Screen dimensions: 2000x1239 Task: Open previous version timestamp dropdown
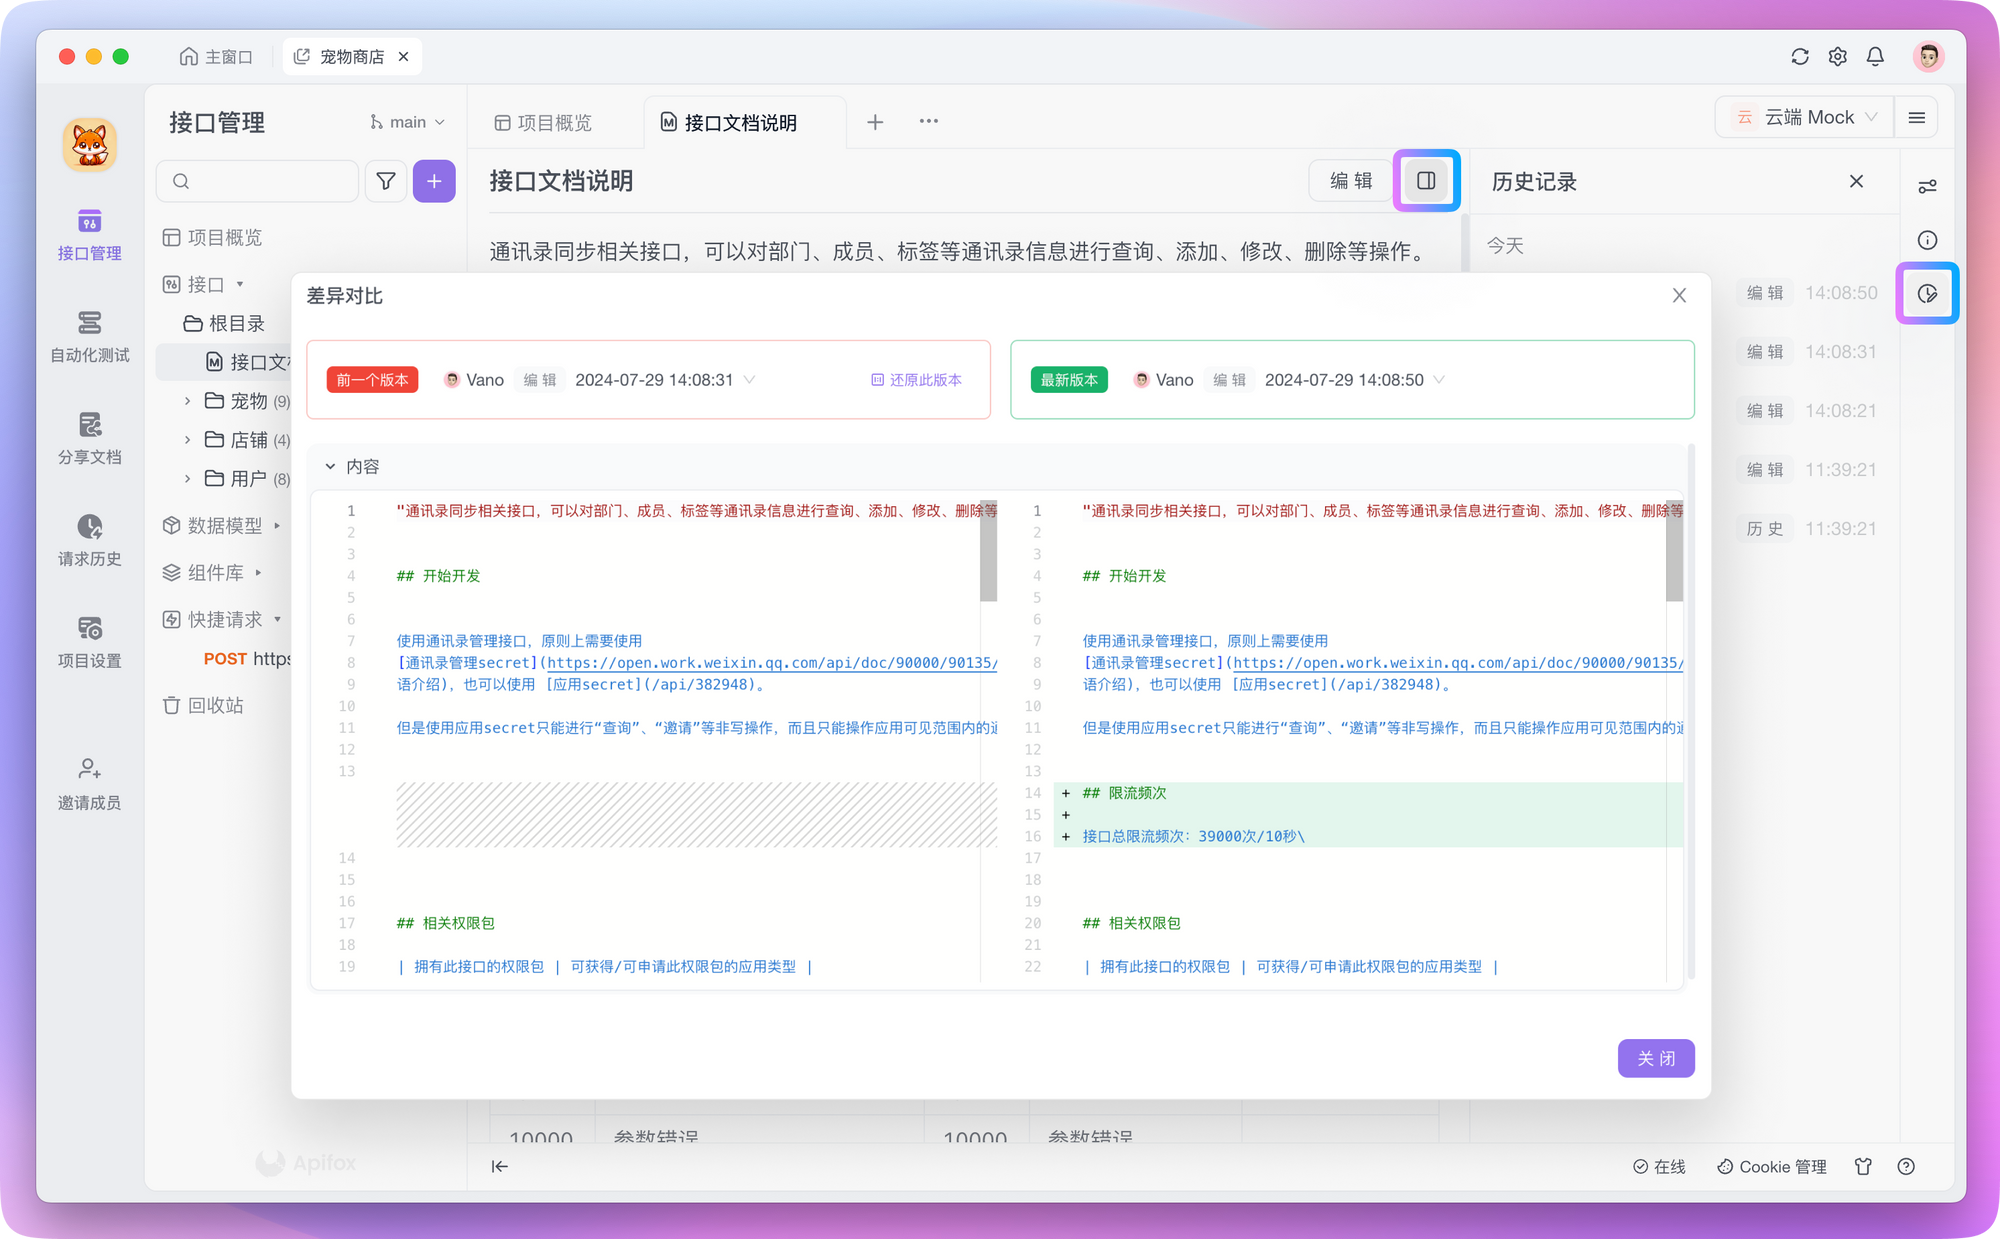click(x=749, y=380)
